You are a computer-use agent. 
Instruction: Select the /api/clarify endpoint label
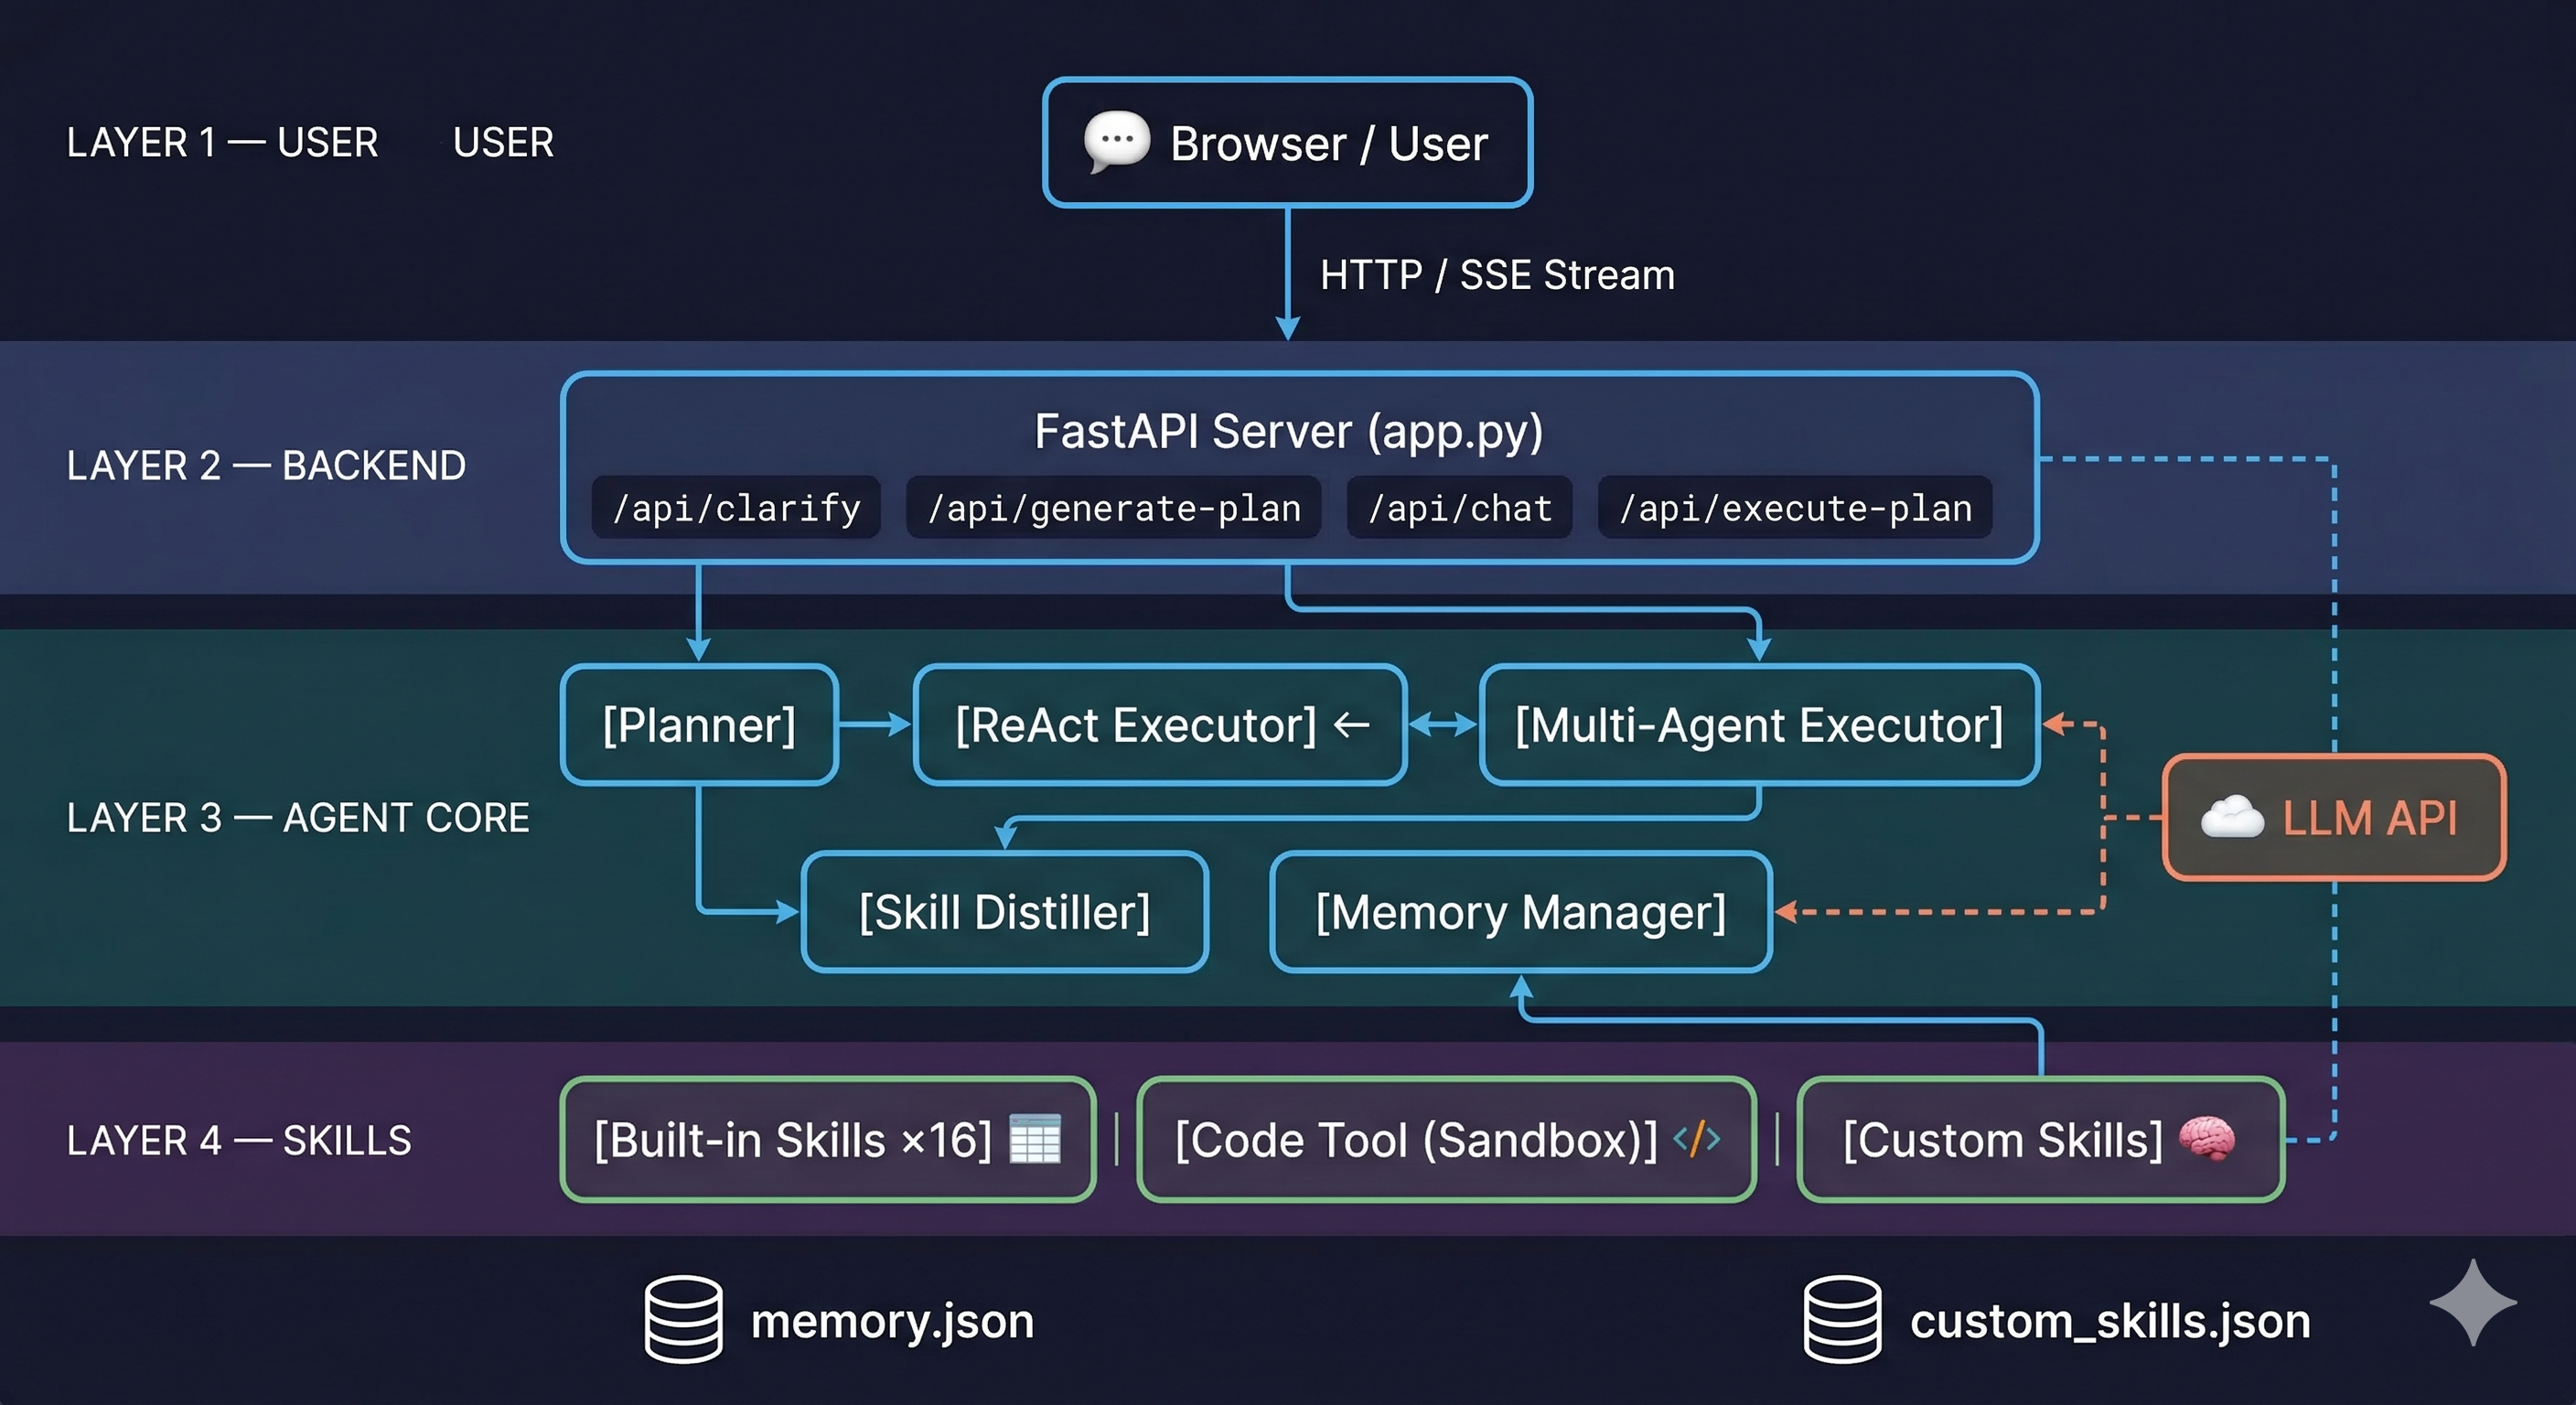tap(736, 508)
